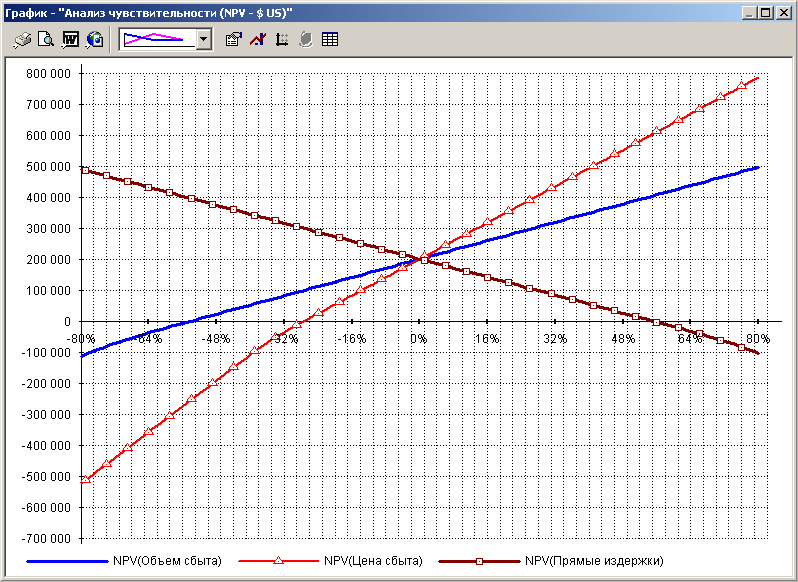Image resolution: width=798 pixels, height=582 pixels.
Task: Maximize the chart window
Action: (765, 13)
